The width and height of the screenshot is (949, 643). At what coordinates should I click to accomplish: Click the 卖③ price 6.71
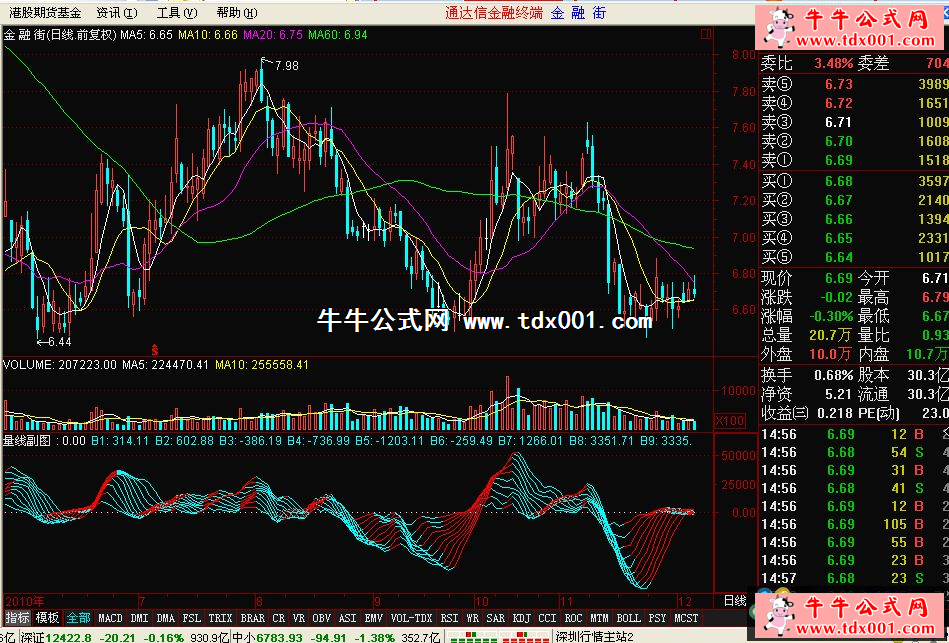click(x=839, y=122)
